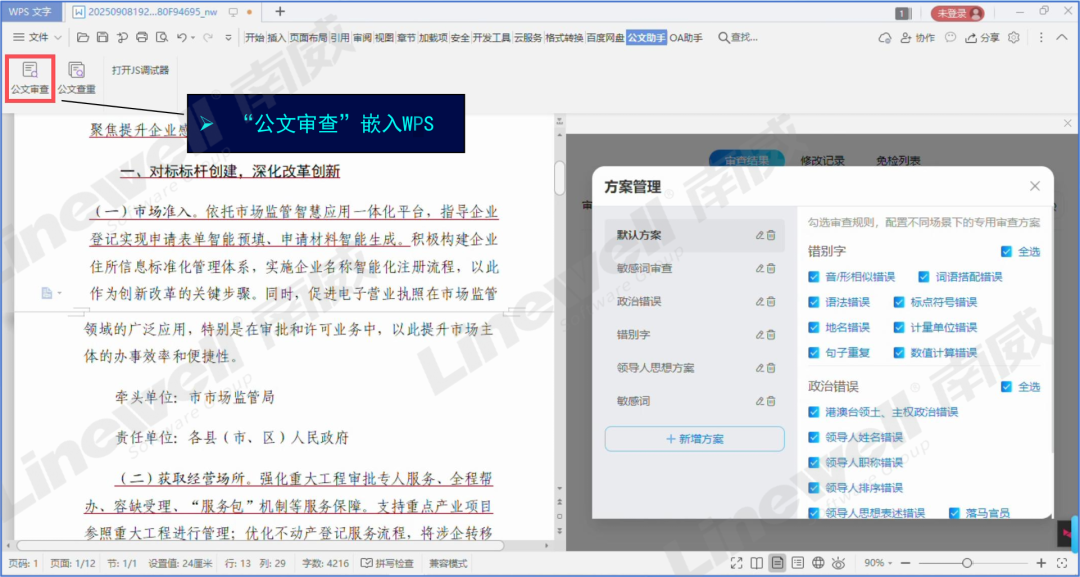
Task: Open the Print Preview icon
Action: pos(163,35)
